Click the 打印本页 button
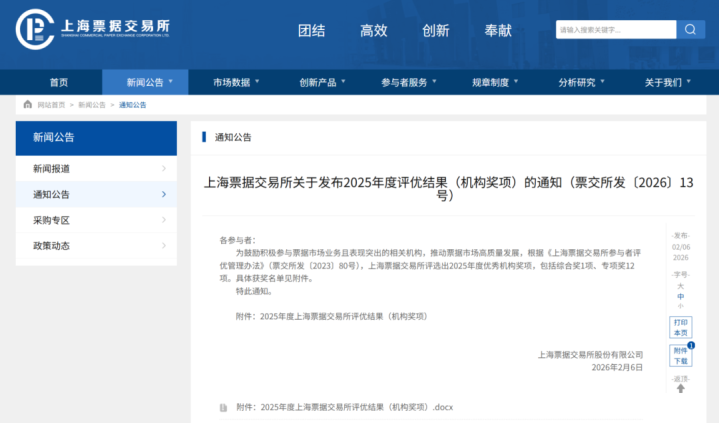This screenshot has width=719, height=423. click(680, 327)
